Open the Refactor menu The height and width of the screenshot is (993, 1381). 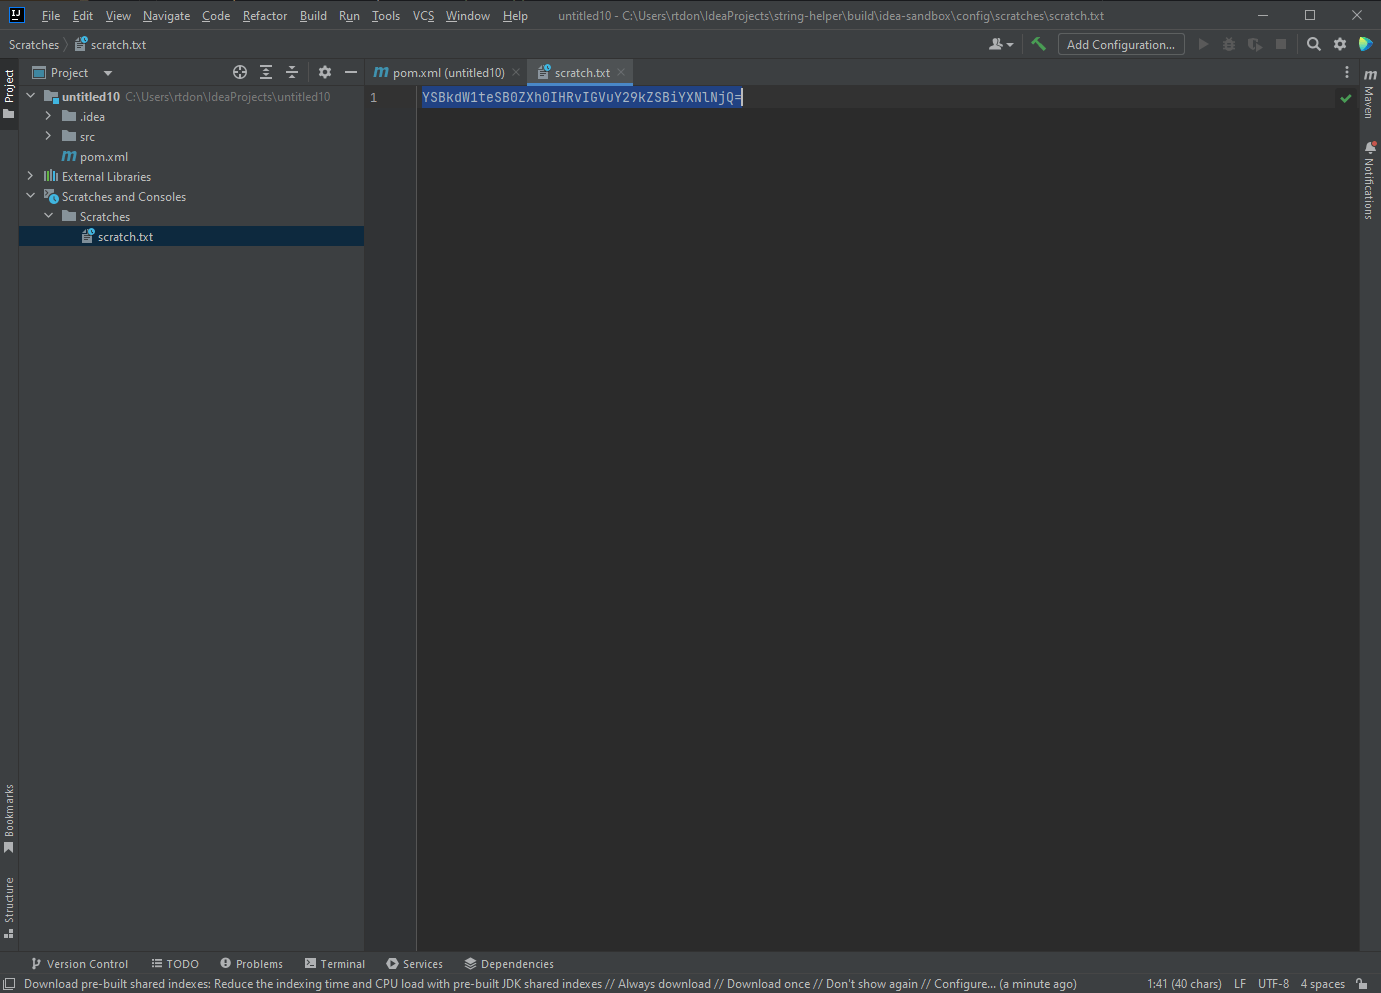click(x=264, y=15)
